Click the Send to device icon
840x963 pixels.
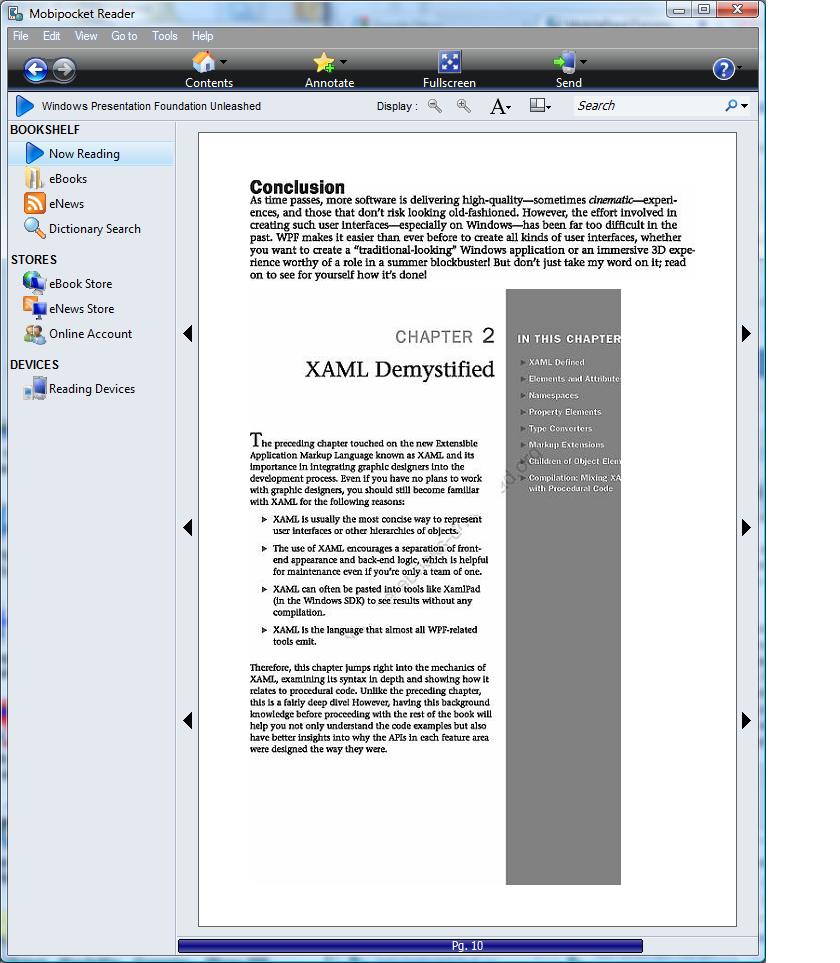(x=564, y=62)
